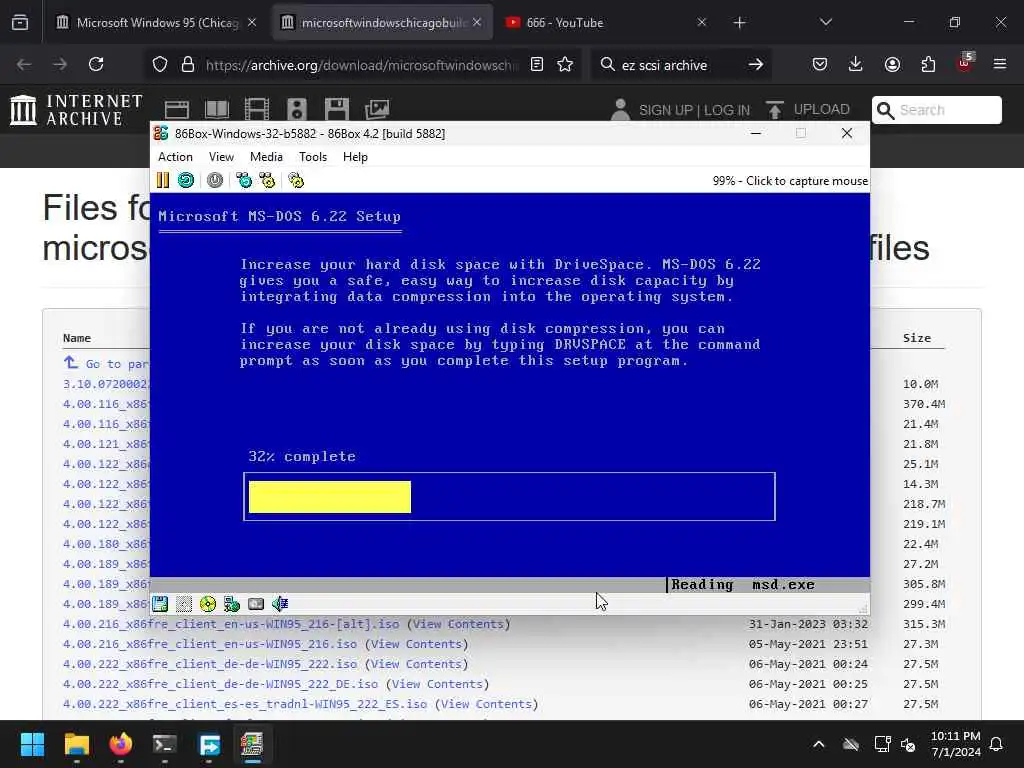Viewport: 1024px width, 768px height.
Task: Click the grey ACPI shutdown power icon
Action: 215,180
